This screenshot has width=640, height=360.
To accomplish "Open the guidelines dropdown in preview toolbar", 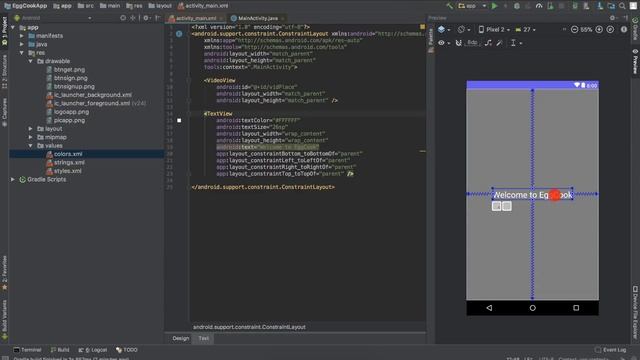I will pos(516,43).
